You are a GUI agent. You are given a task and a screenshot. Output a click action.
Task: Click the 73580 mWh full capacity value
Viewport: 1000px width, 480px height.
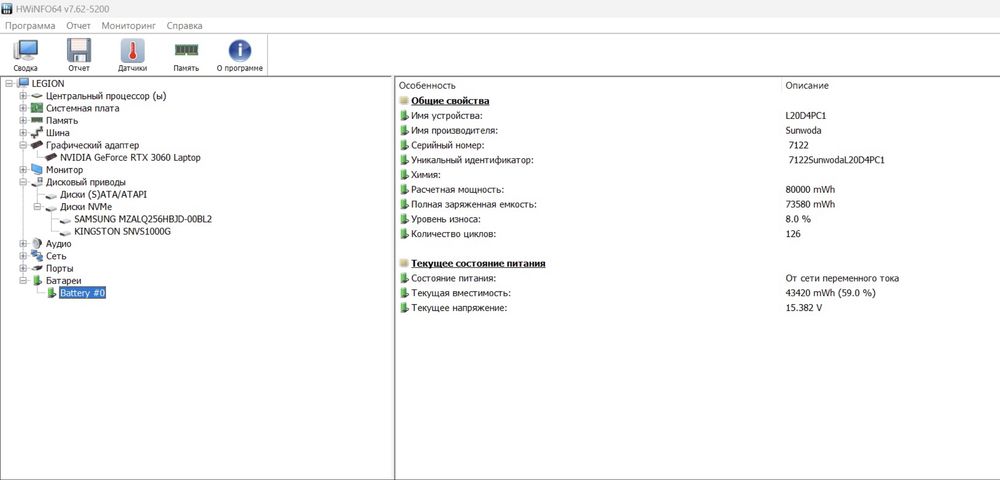click(810, 205)
